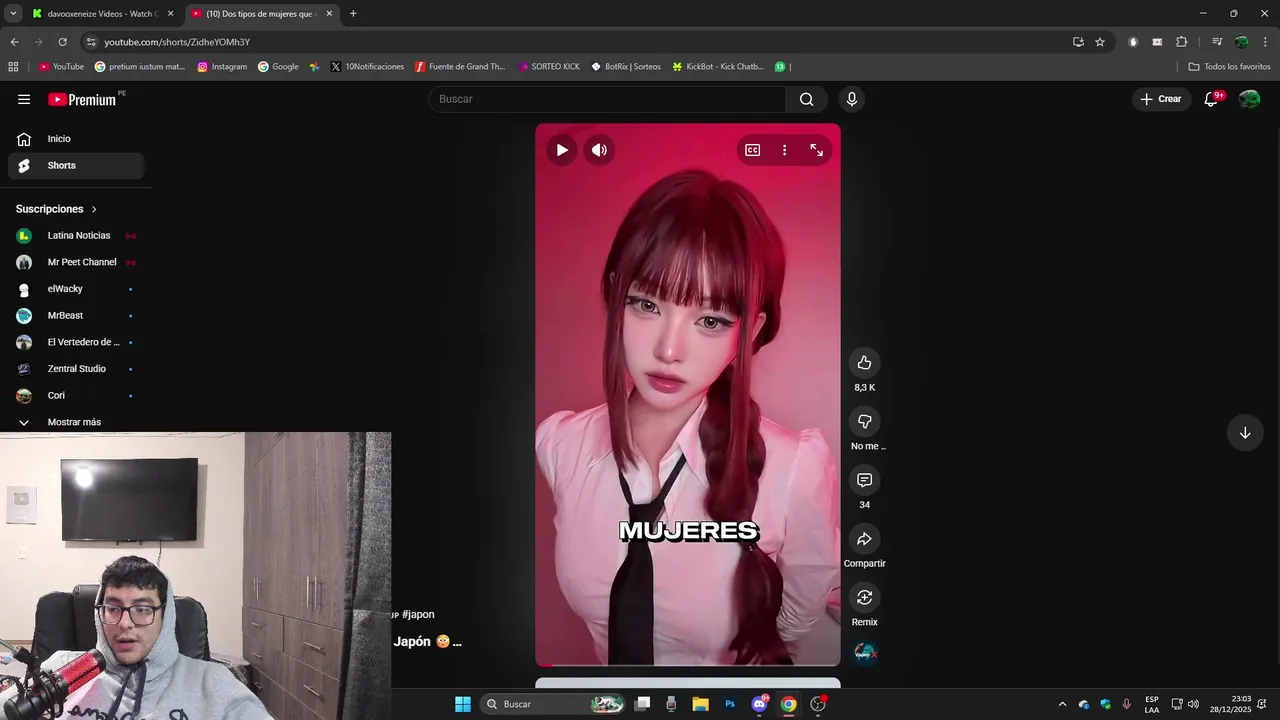The width and height of the screenshot is (1280, 720).
Task: Show hidden system tray icons
Action: (1062, 704)
